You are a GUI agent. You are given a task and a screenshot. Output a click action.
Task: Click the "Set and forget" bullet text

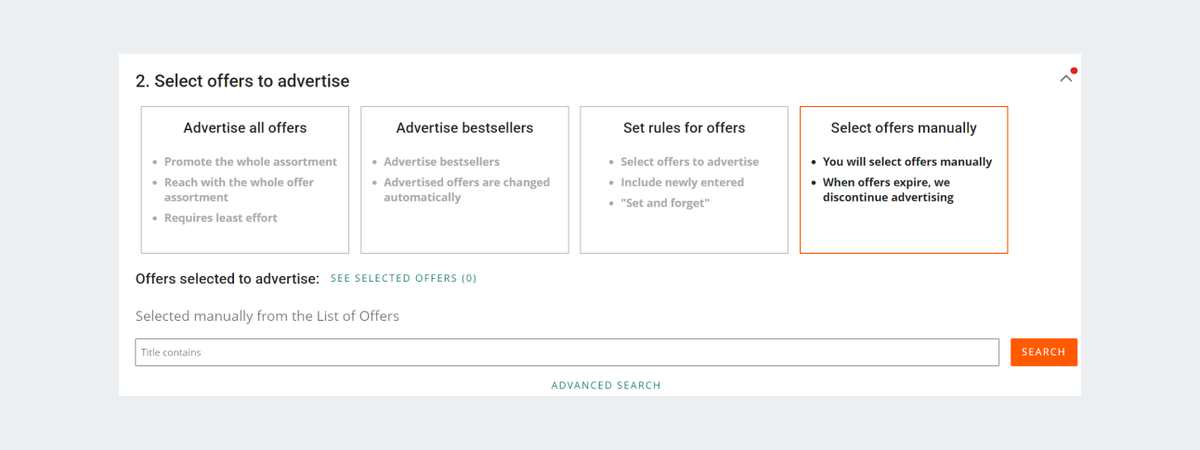coord(665,204)
